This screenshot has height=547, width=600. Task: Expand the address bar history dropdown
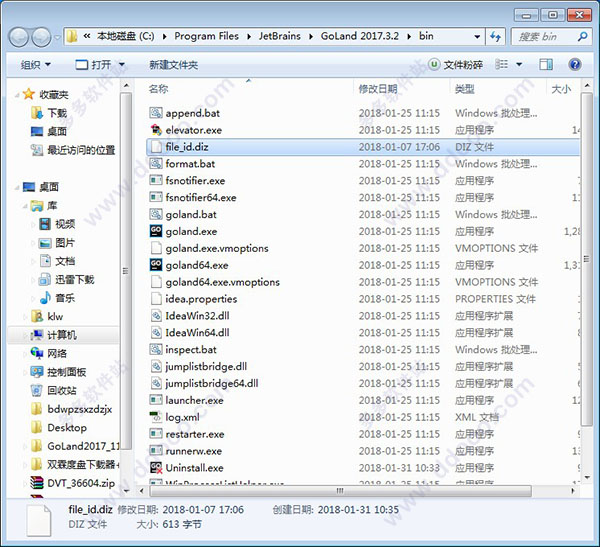(x=477, y=37)
